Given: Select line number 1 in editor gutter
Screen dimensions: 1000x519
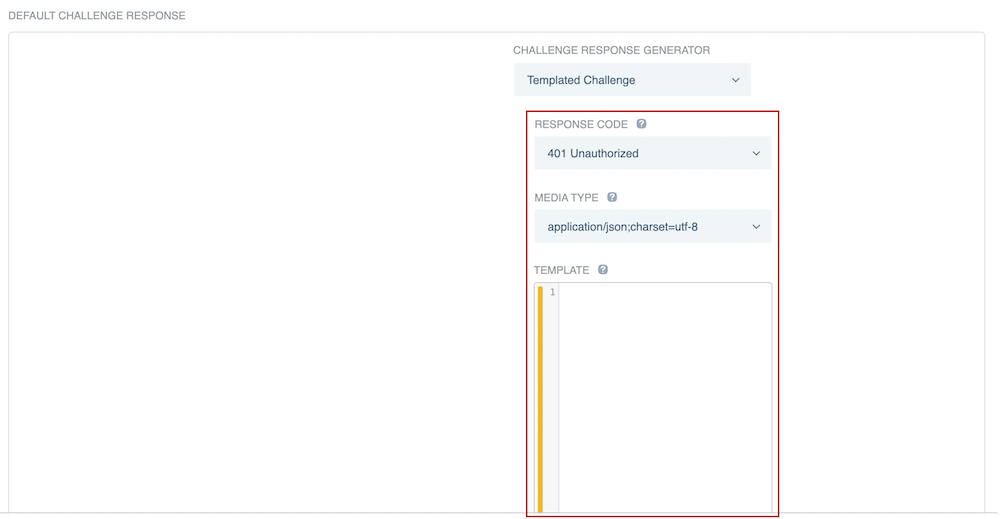Looking at the screenshot, I should pyautogui.click(x=552, y=292).
